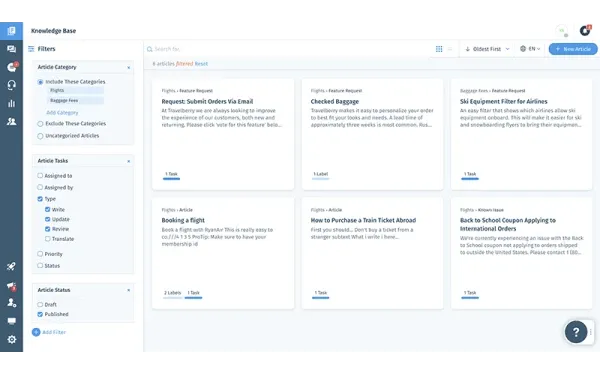Click the New Article button
600x375 pixels.
point(573,49)
